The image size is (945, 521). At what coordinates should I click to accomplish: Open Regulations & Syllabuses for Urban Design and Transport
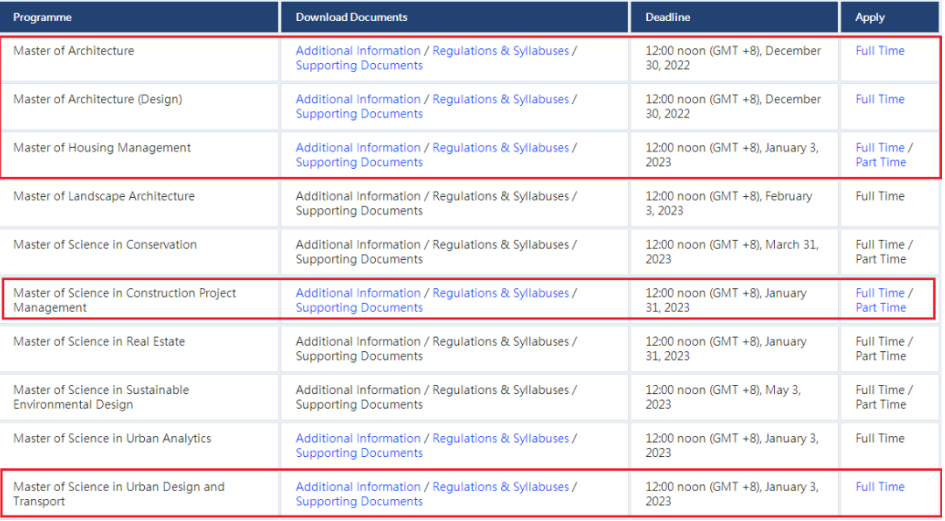(500, 487)
